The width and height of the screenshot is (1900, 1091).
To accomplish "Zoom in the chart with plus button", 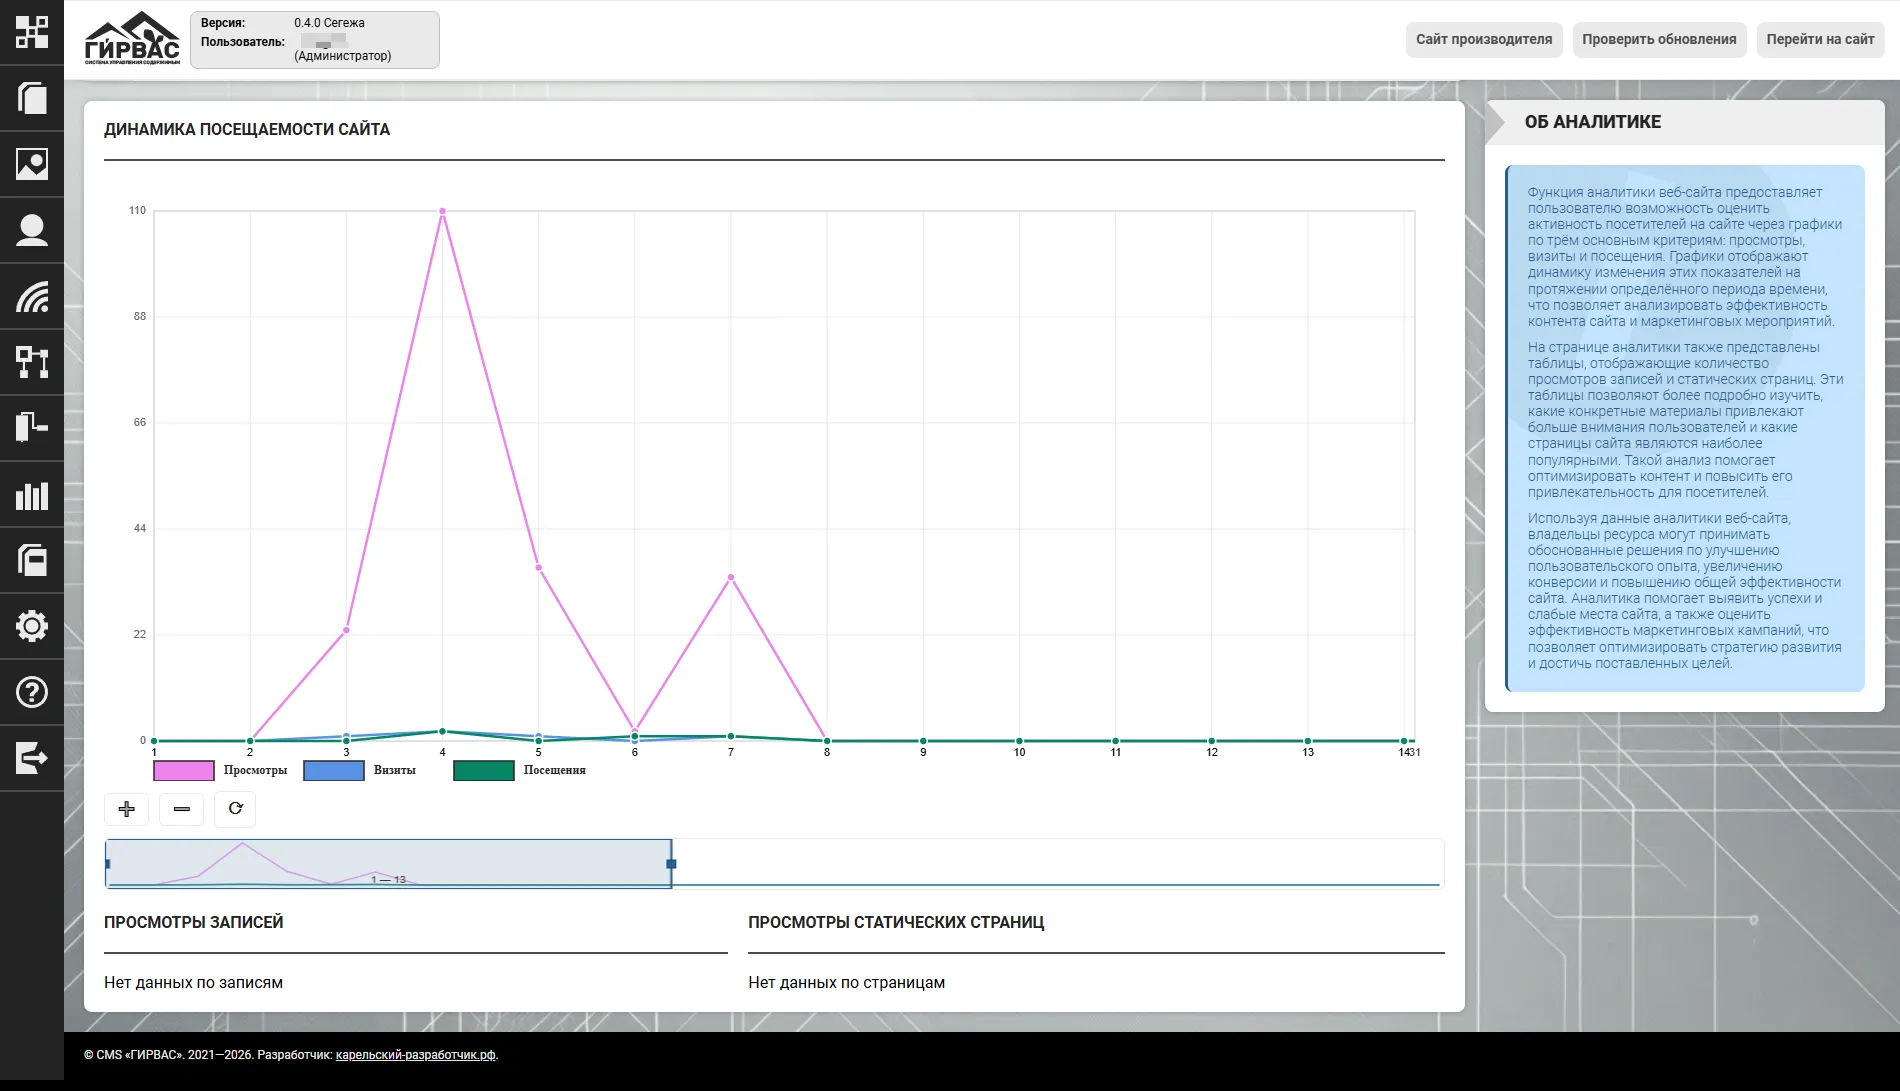I will tap(126, 809).
